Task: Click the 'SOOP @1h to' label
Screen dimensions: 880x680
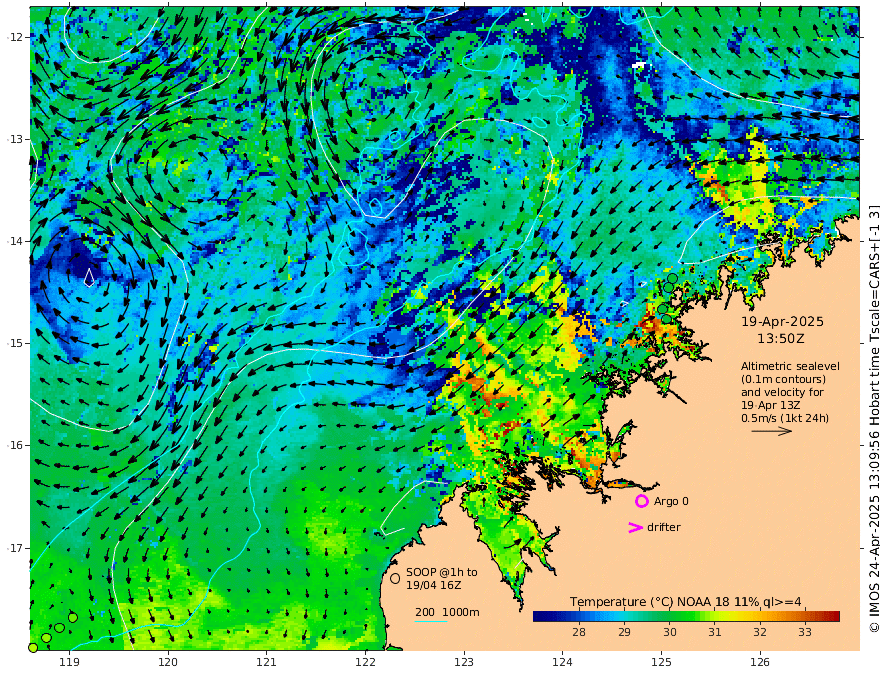Action: [x=442, y=572]
